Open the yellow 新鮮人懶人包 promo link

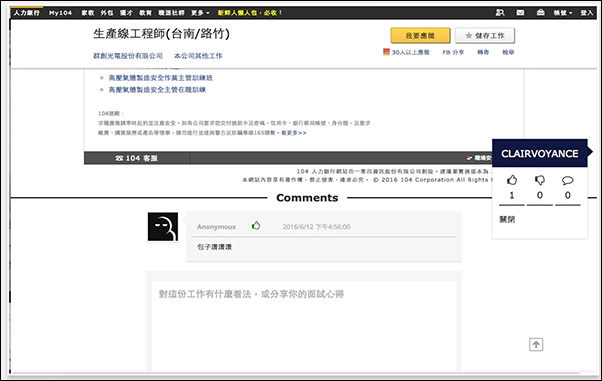click(250, 13)
